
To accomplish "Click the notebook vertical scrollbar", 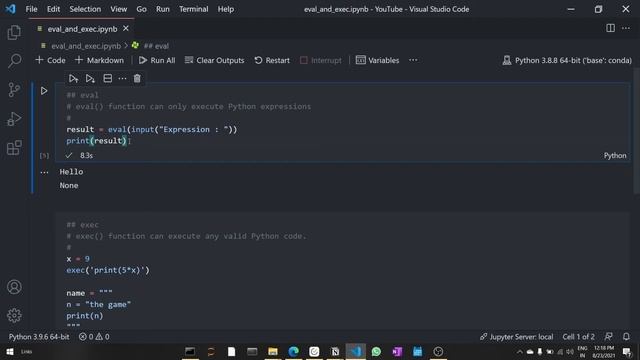I will click(637, 131).
